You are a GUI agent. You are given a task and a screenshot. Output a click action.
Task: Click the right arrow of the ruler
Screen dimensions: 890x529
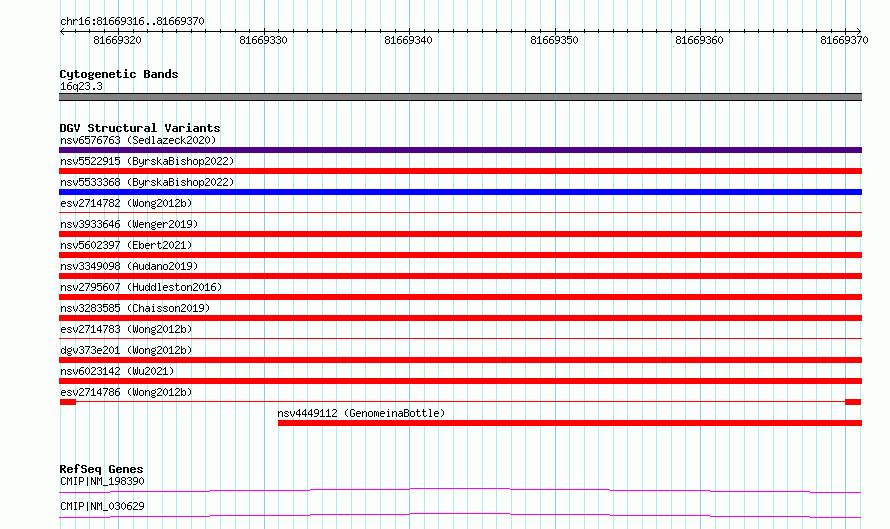859,31
